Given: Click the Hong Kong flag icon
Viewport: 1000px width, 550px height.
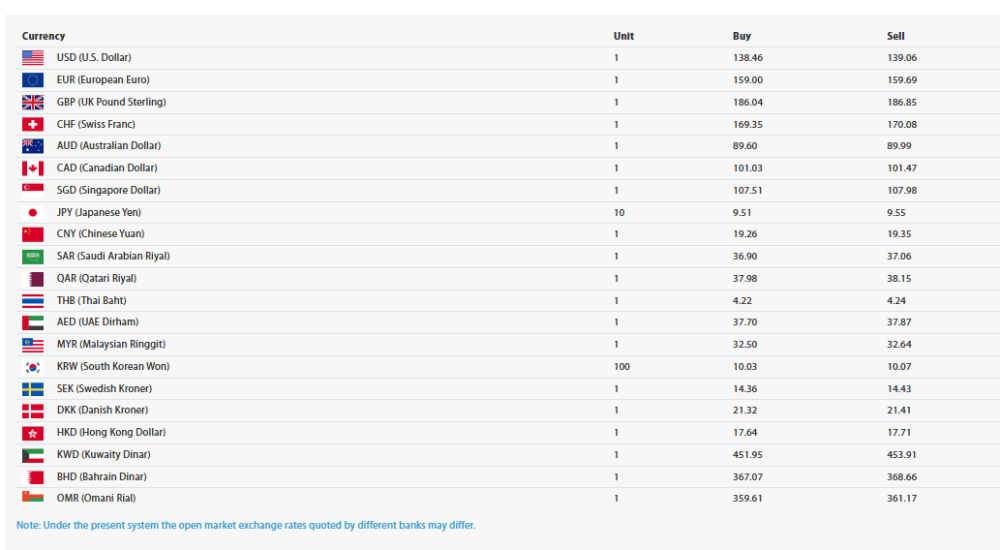Looking at the screenshot, I should [33, 433].
